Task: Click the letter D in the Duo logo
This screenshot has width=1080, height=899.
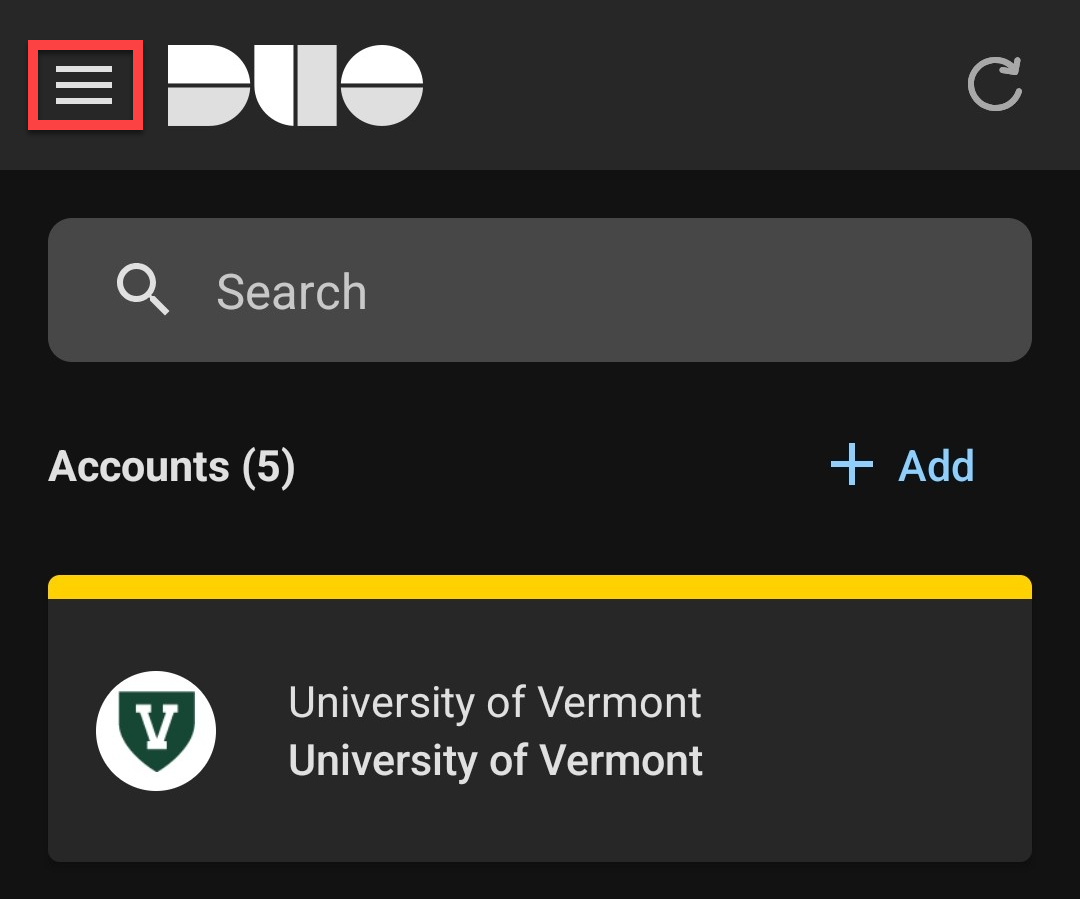Action: 208,85
